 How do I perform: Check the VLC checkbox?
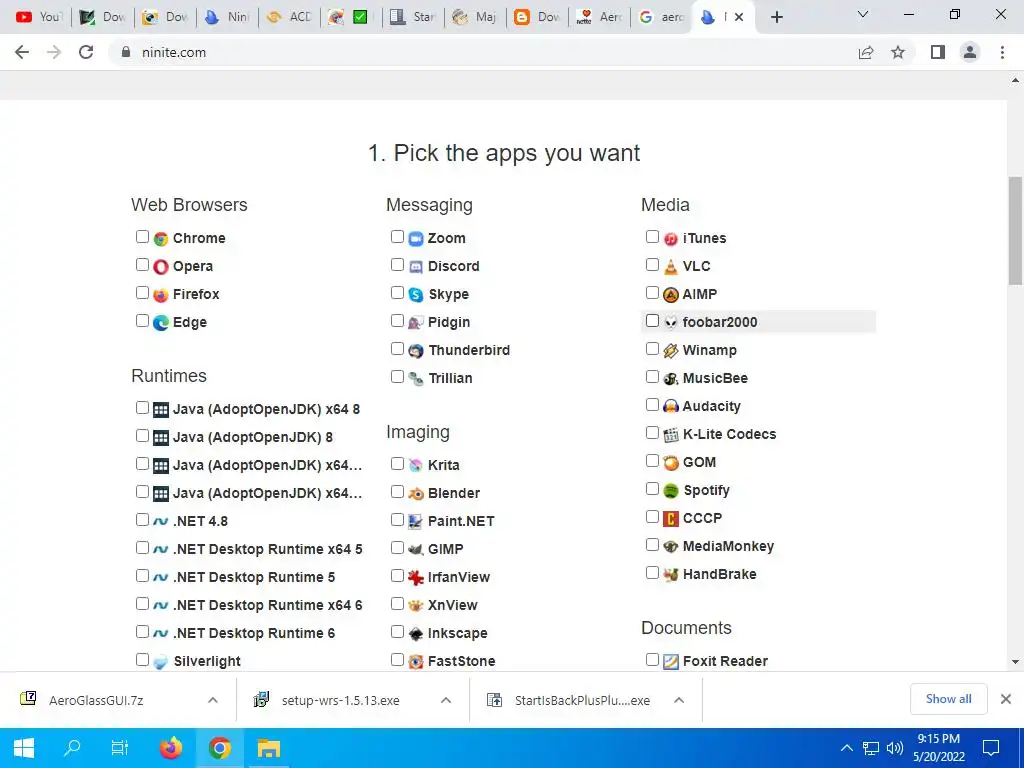pyautogui.click(x=652, y=264)
